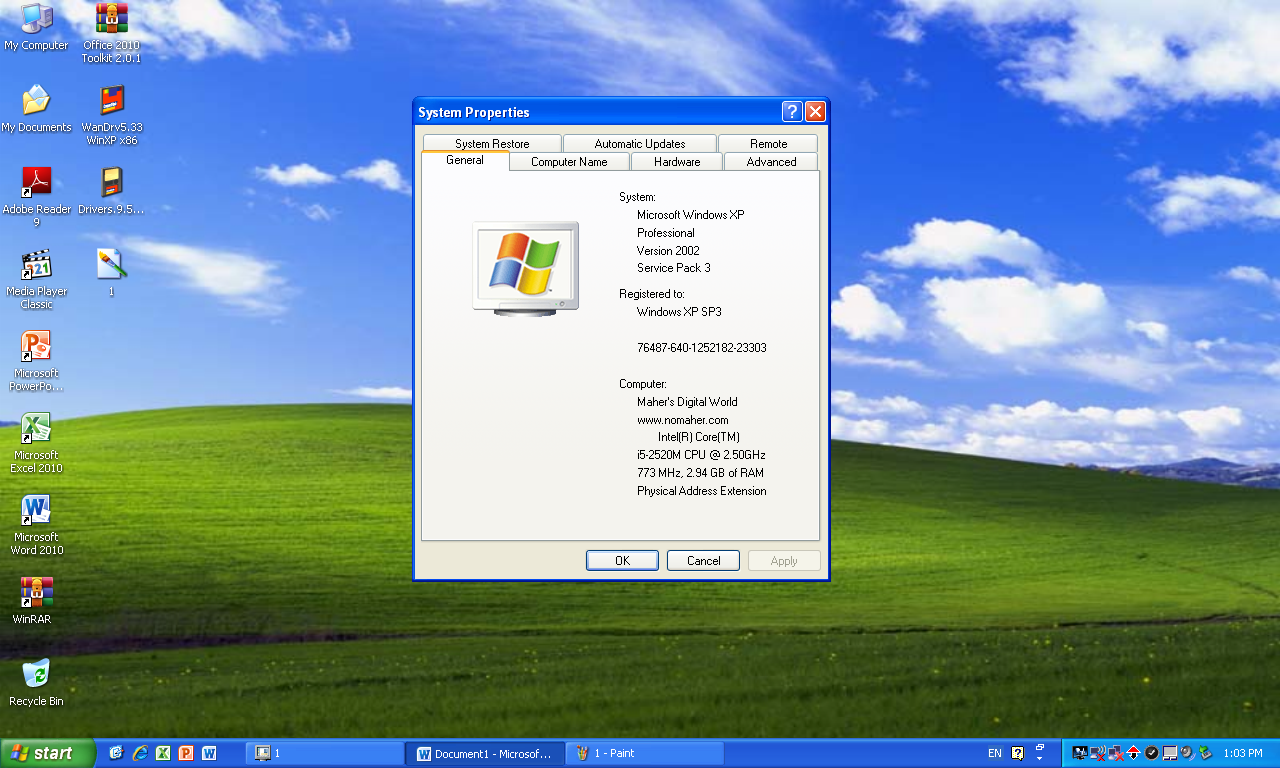Switch to the System Restore tab

coord(492,143)
